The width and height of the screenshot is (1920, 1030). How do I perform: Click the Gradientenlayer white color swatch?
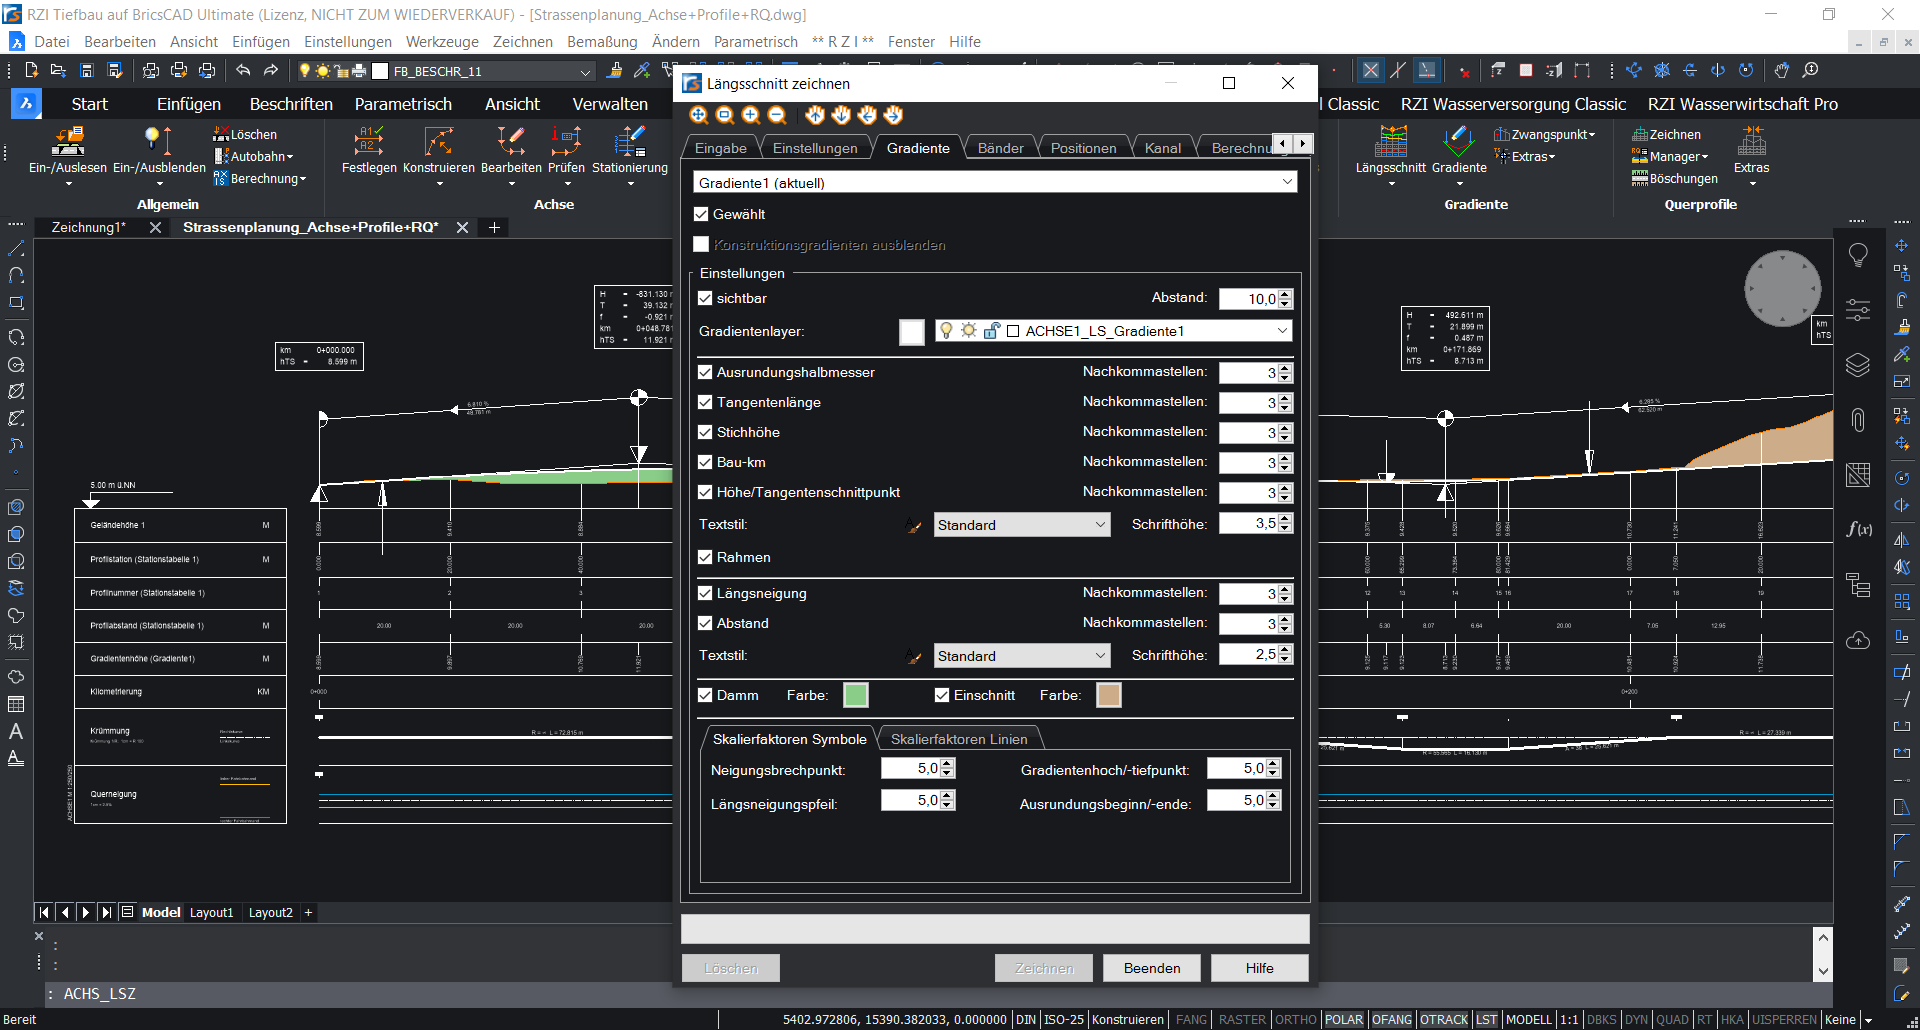[912, 332]
